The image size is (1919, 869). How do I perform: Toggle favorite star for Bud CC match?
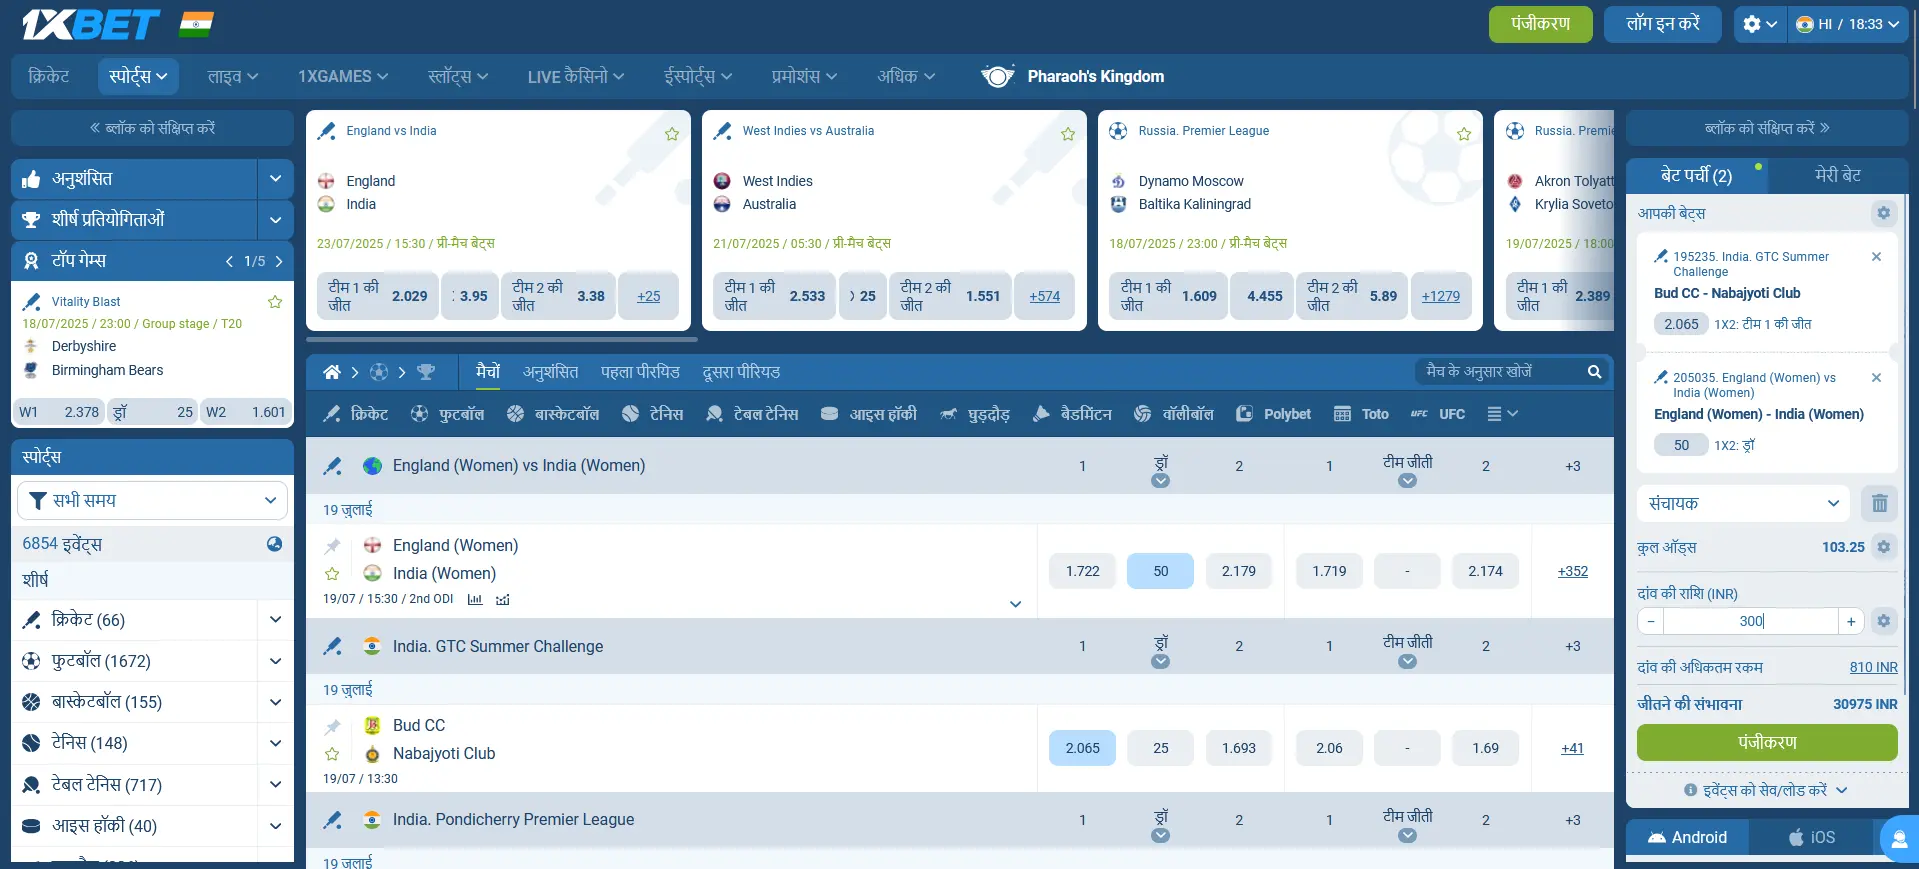pyautogui.click(x=332, y=754)
